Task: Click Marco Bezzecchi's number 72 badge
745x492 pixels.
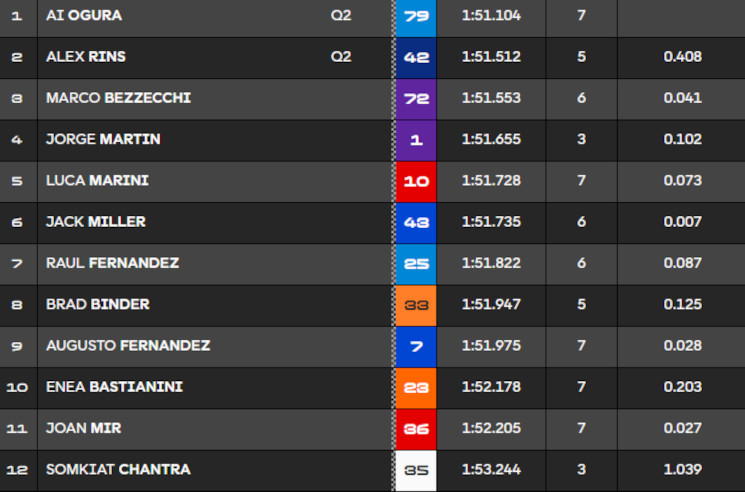Action: [416, 98]
